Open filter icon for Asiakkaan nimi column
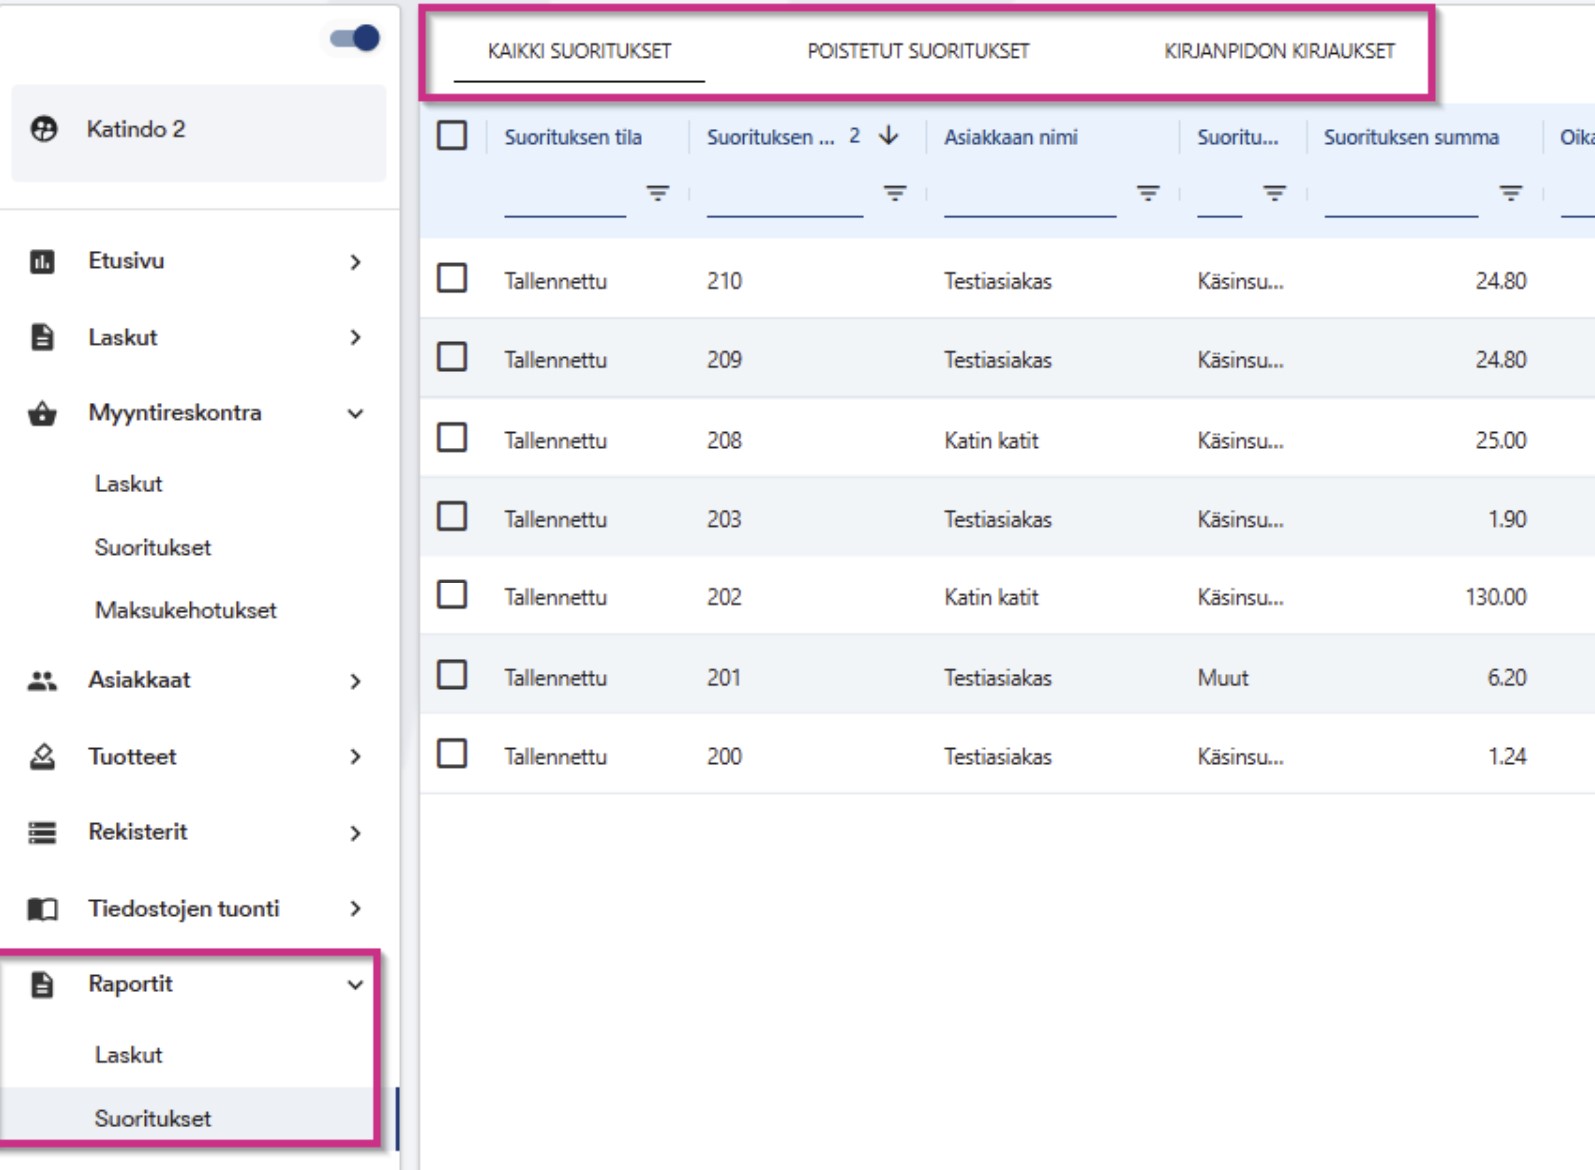This screenshot has height=1170, width=1595. [x=1148, y=193]
